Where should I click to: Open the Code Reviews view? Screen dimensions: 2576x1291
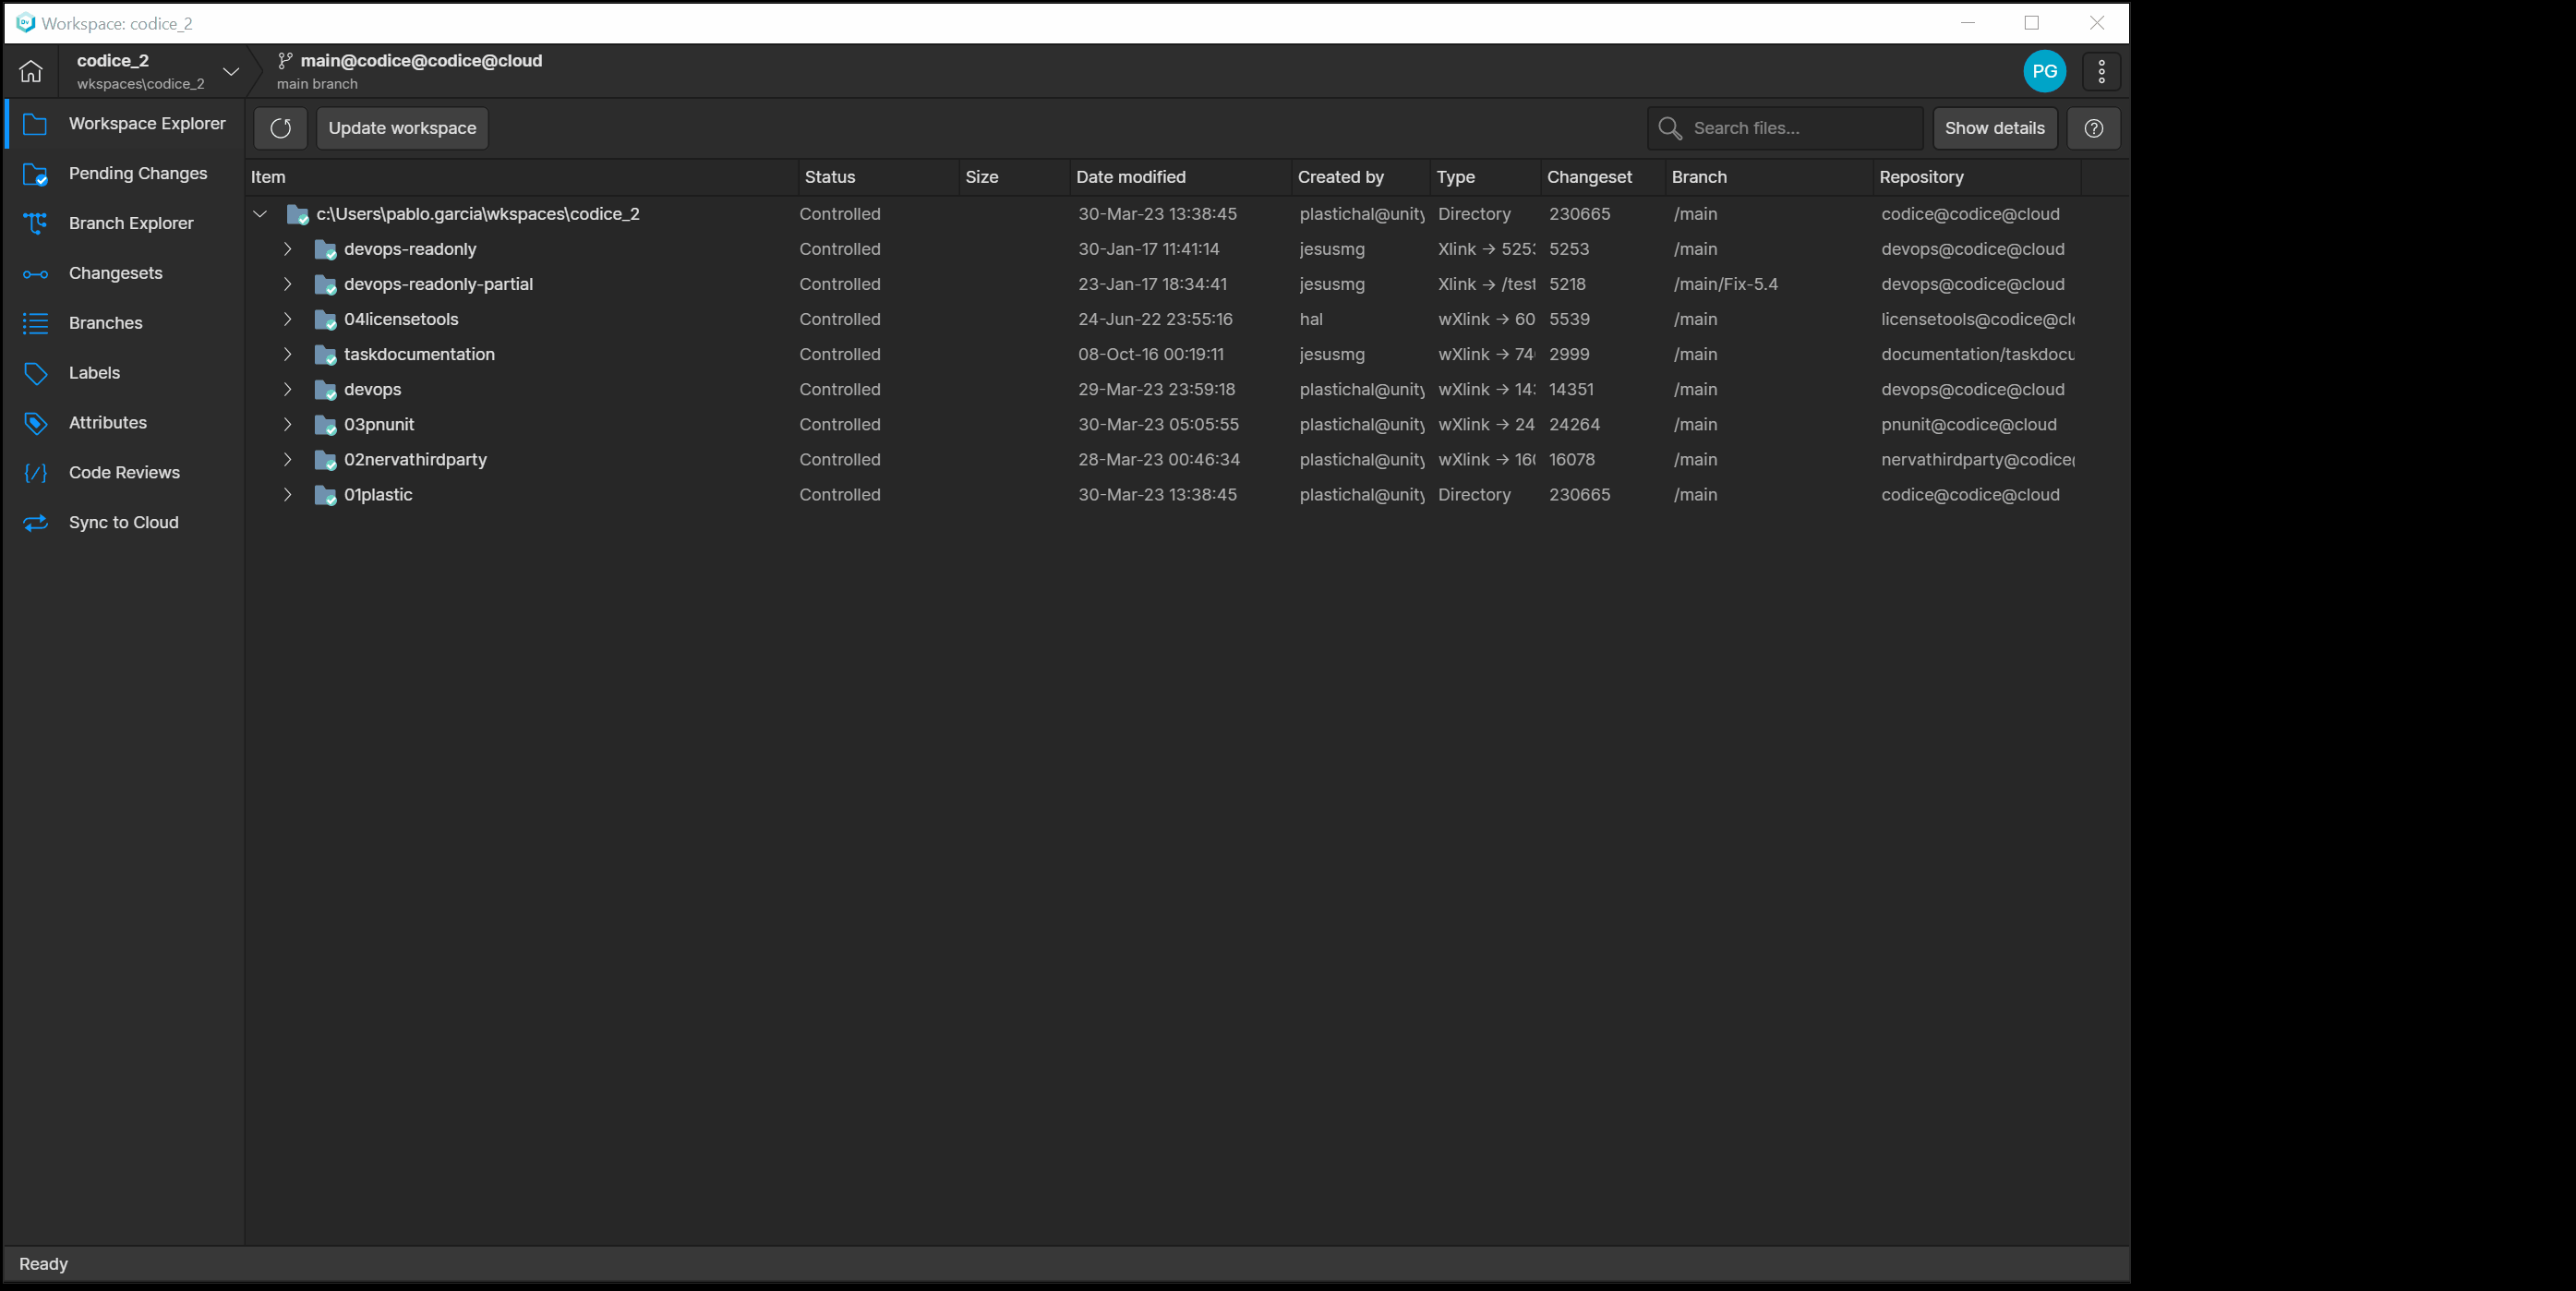coord(124,472)
